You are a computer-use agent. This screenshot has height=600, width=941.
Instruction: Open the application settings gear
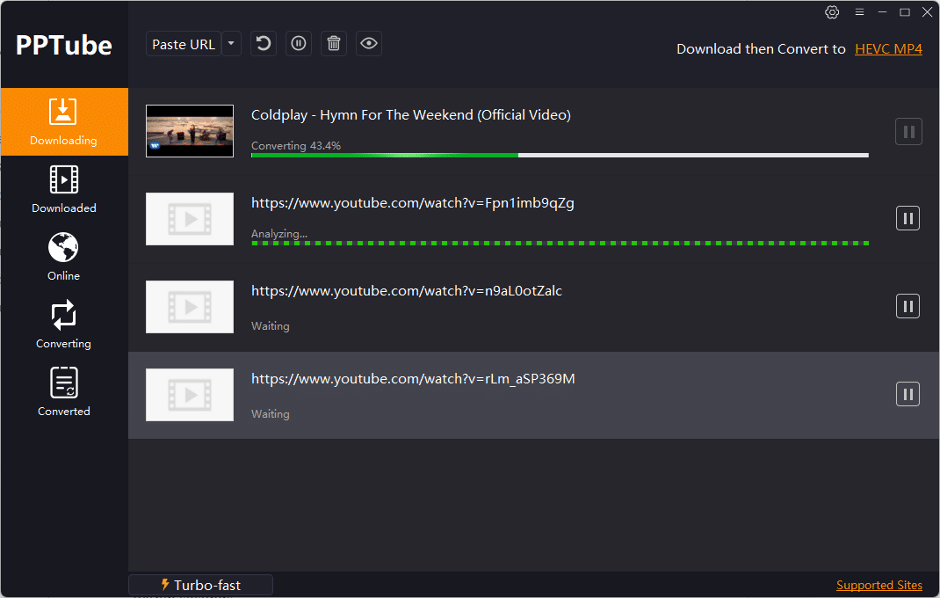pyautogui.click(x=832, y=12)
